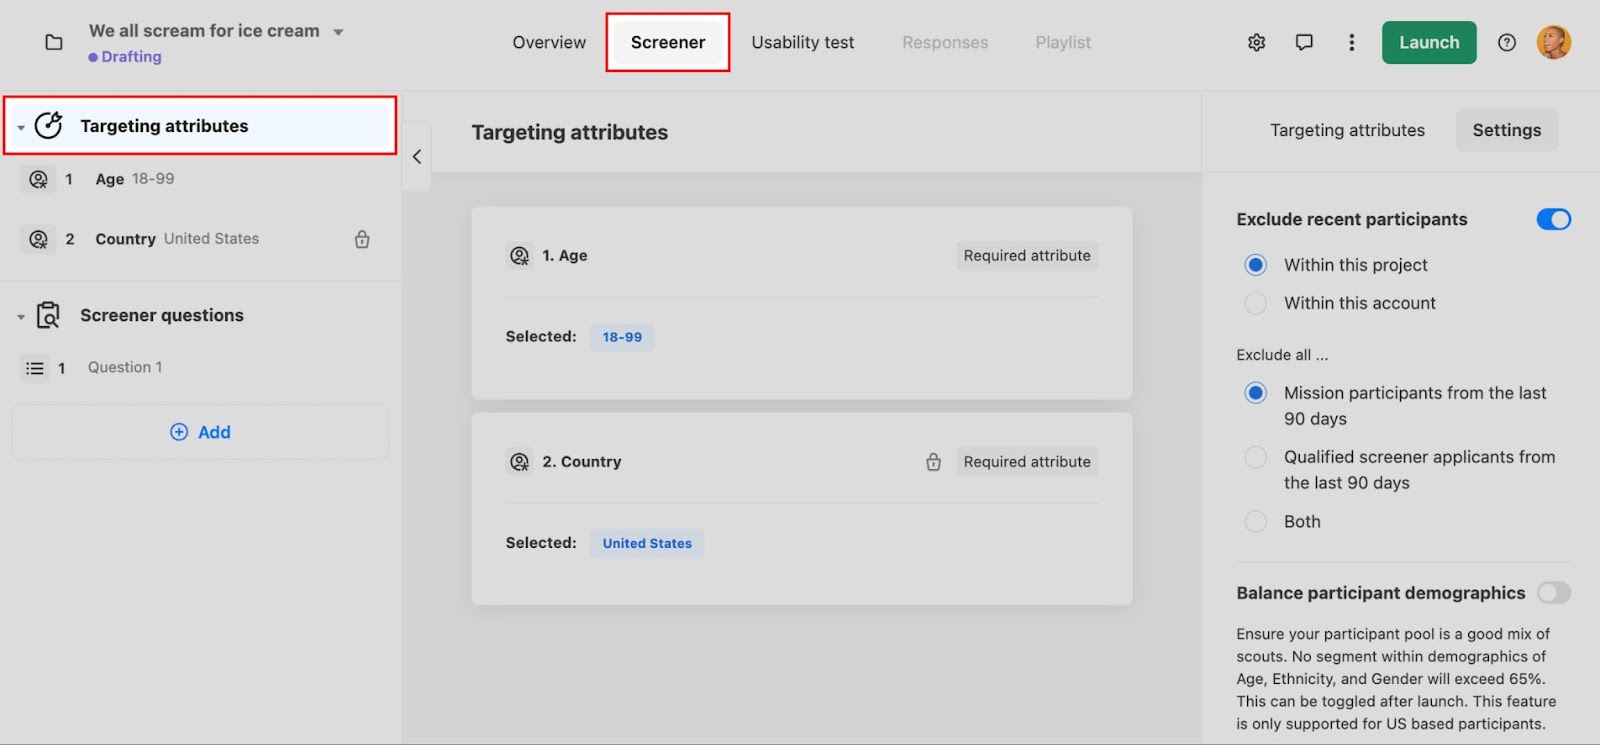Click the Screener questions magnifier icon
This screenshot has width=1600, height=745.
[48, 315]
